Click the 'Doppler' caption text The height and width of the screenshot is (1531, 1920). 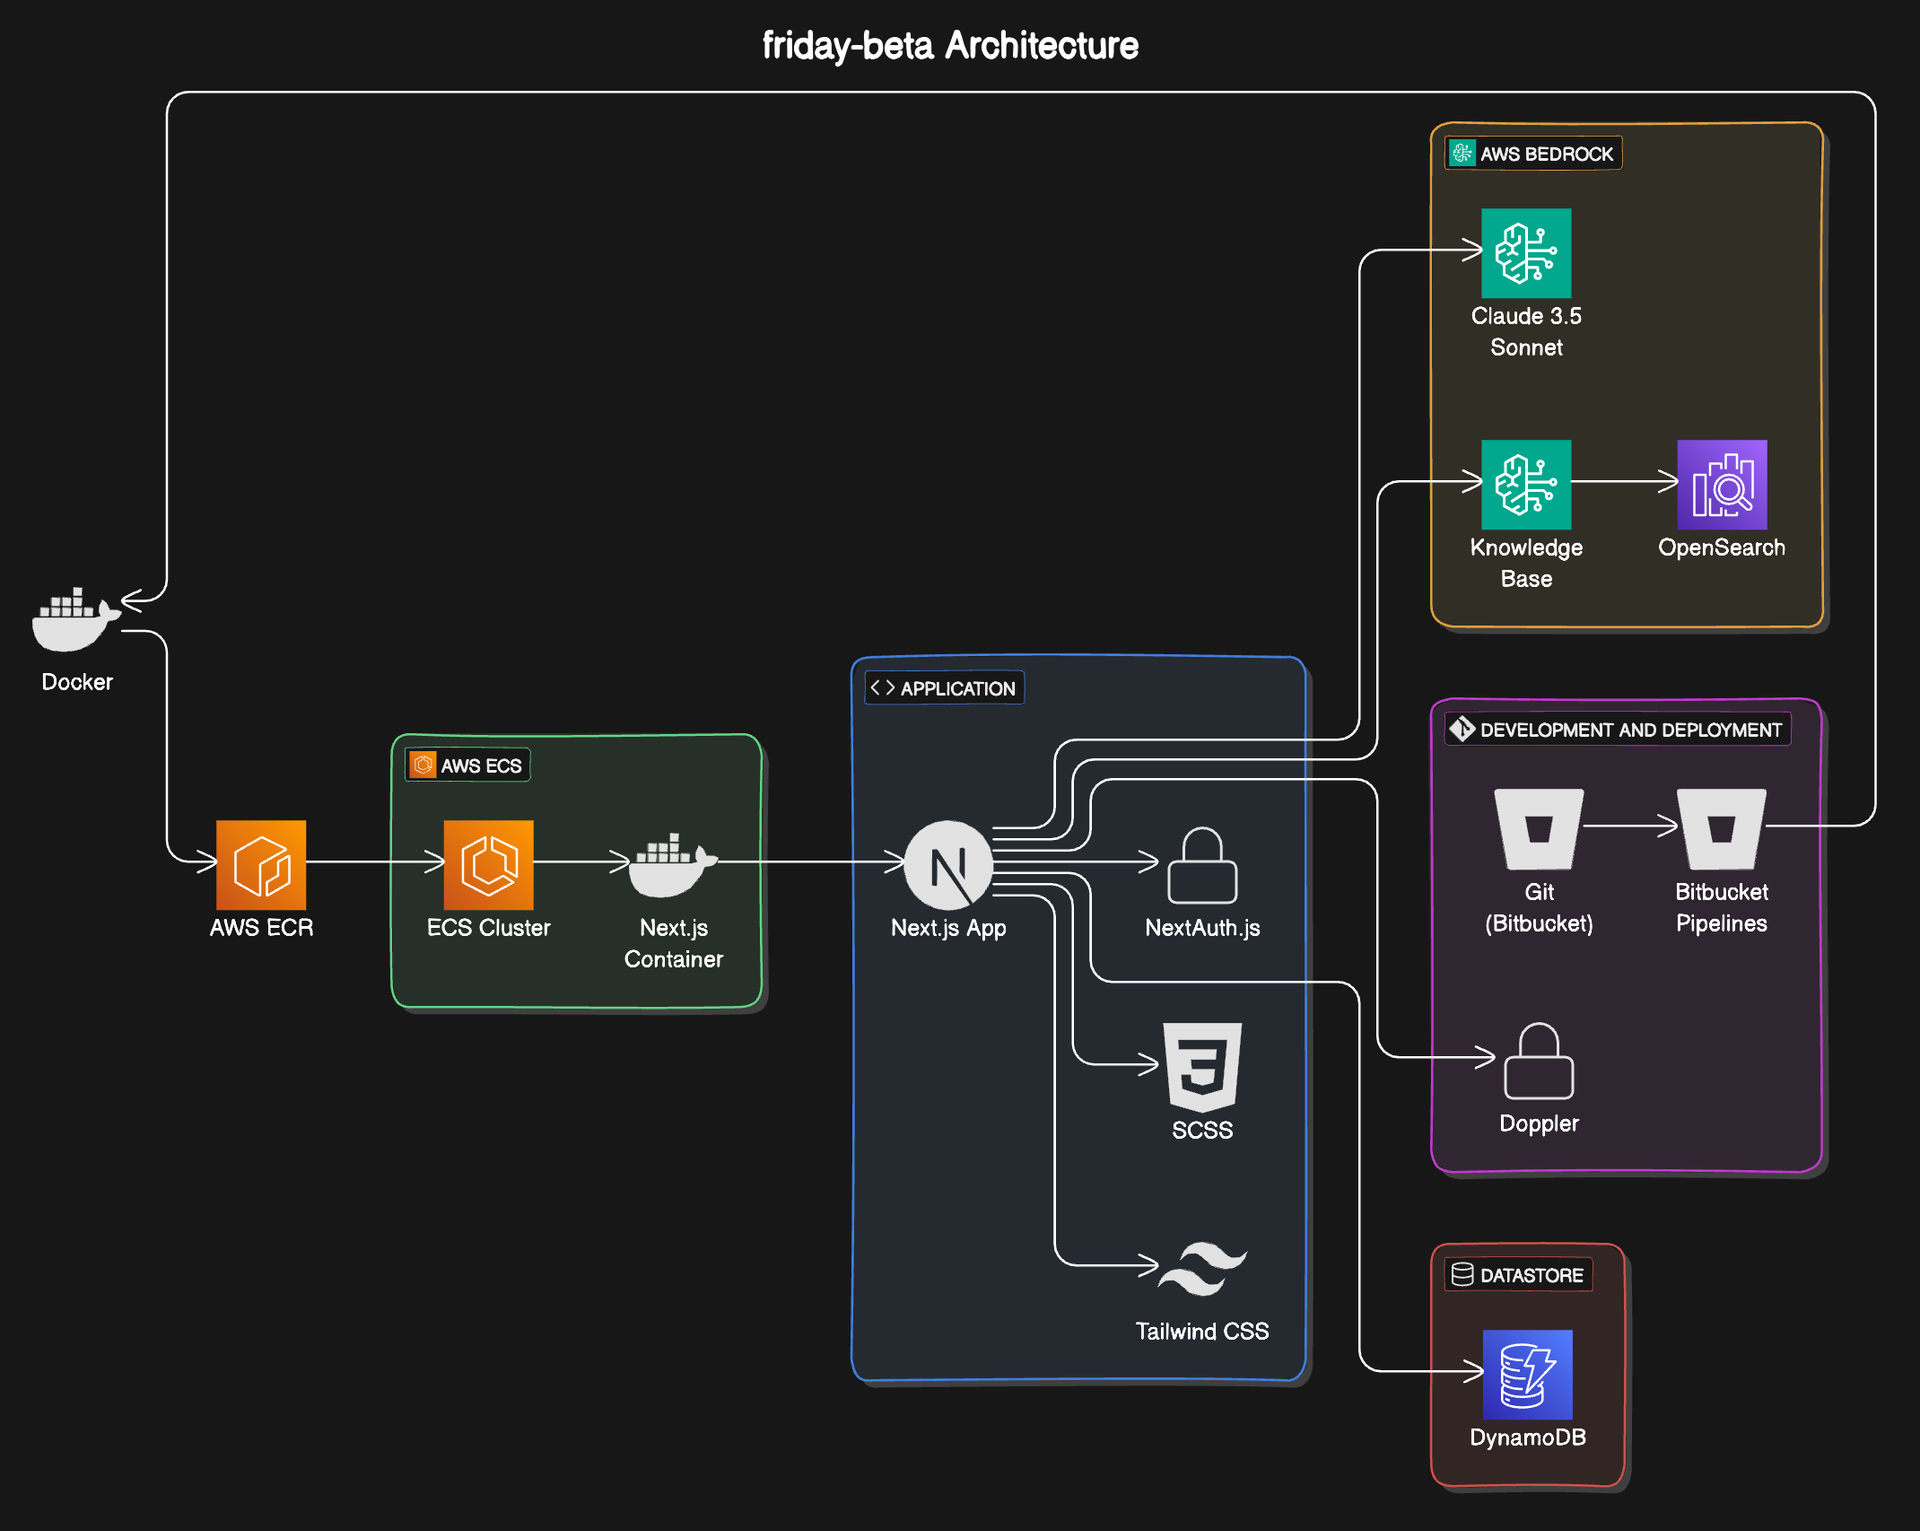click(x=1539, y=1124)
